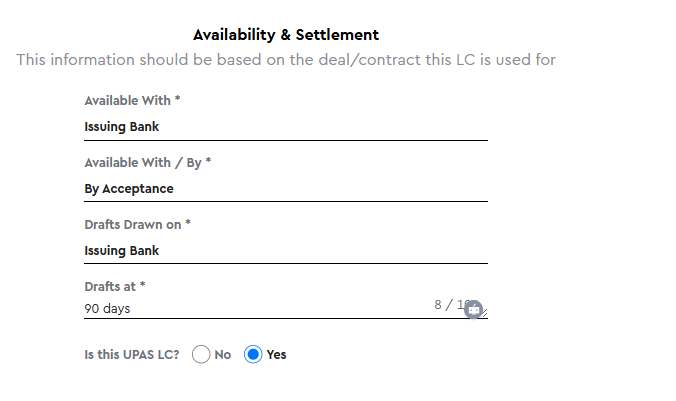Click the subtitle about the deal/contract information
The image size is (676, 401).
286,60
